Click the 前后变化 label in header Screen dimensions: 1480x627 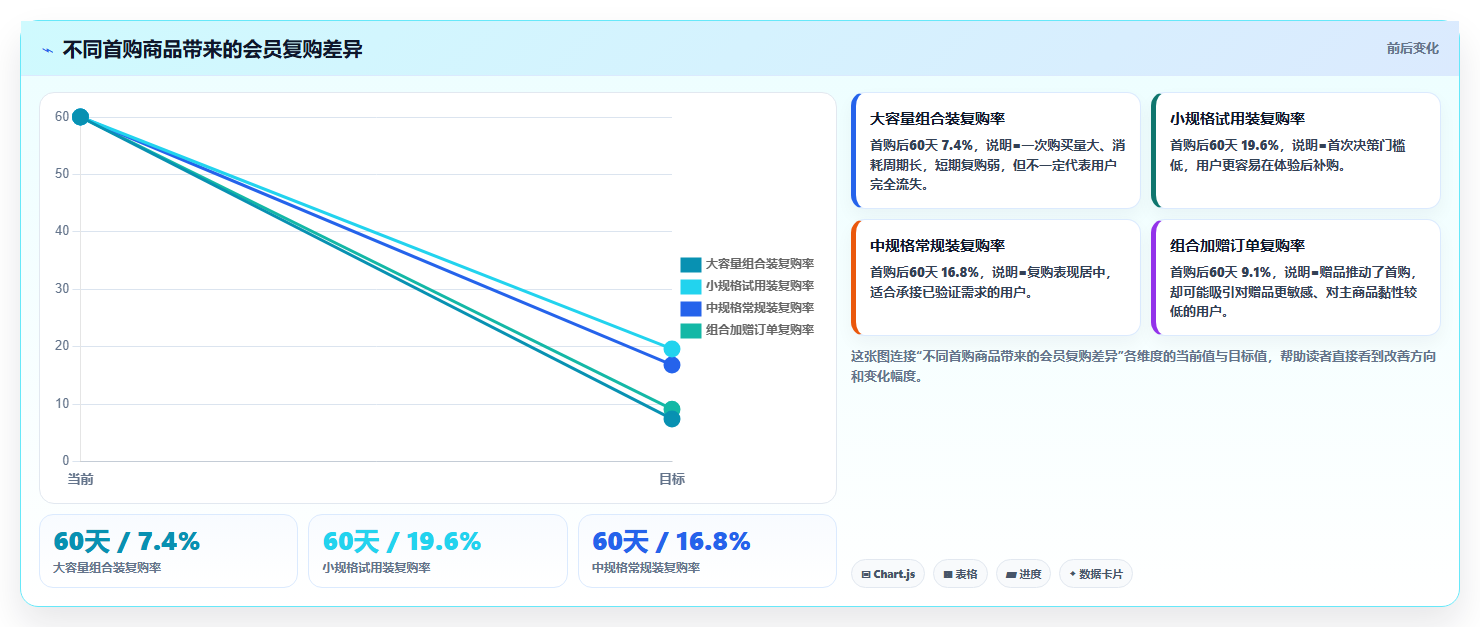tap(1412, 48)
